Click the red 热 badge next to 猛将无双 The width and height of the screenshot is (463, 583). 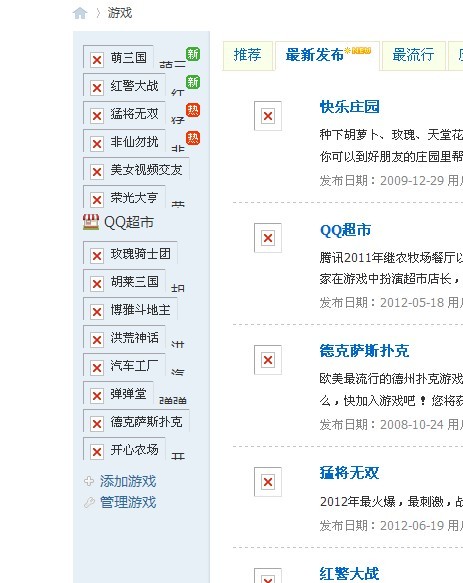[193, 110]
